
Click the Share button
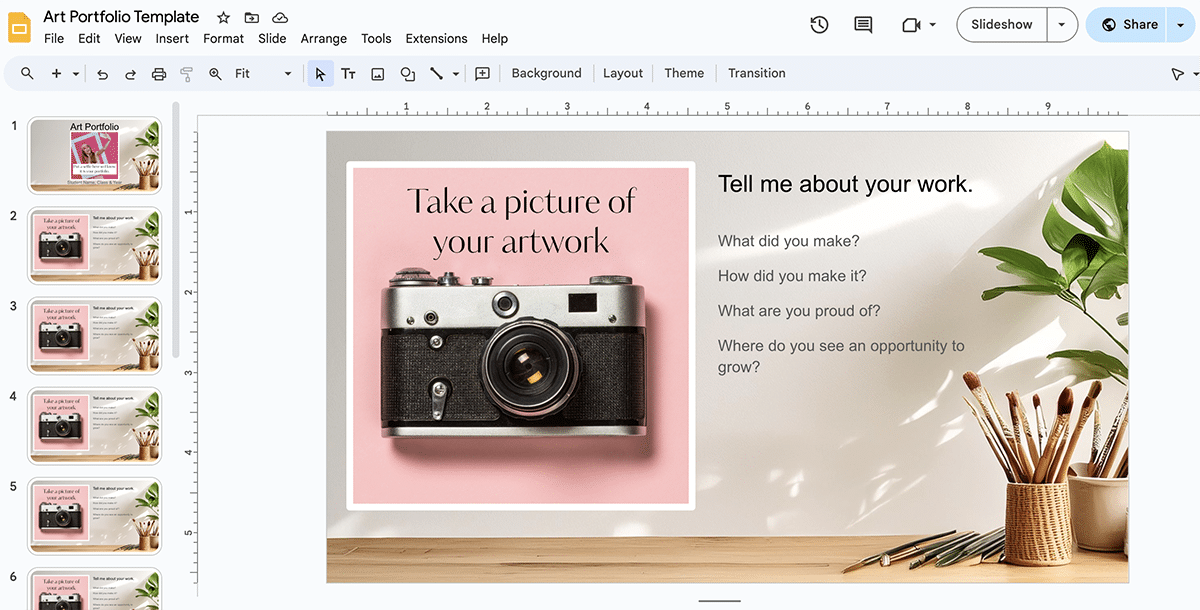point(1129,25)
